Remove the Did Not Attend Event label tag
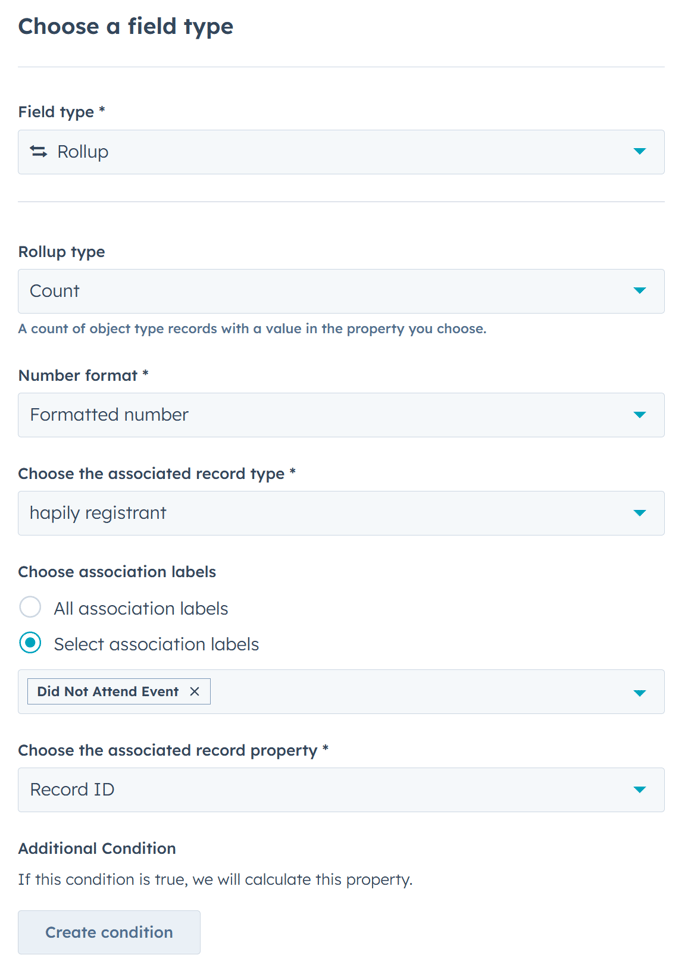Screen dimensions: 688x977 tap(194, 692)
